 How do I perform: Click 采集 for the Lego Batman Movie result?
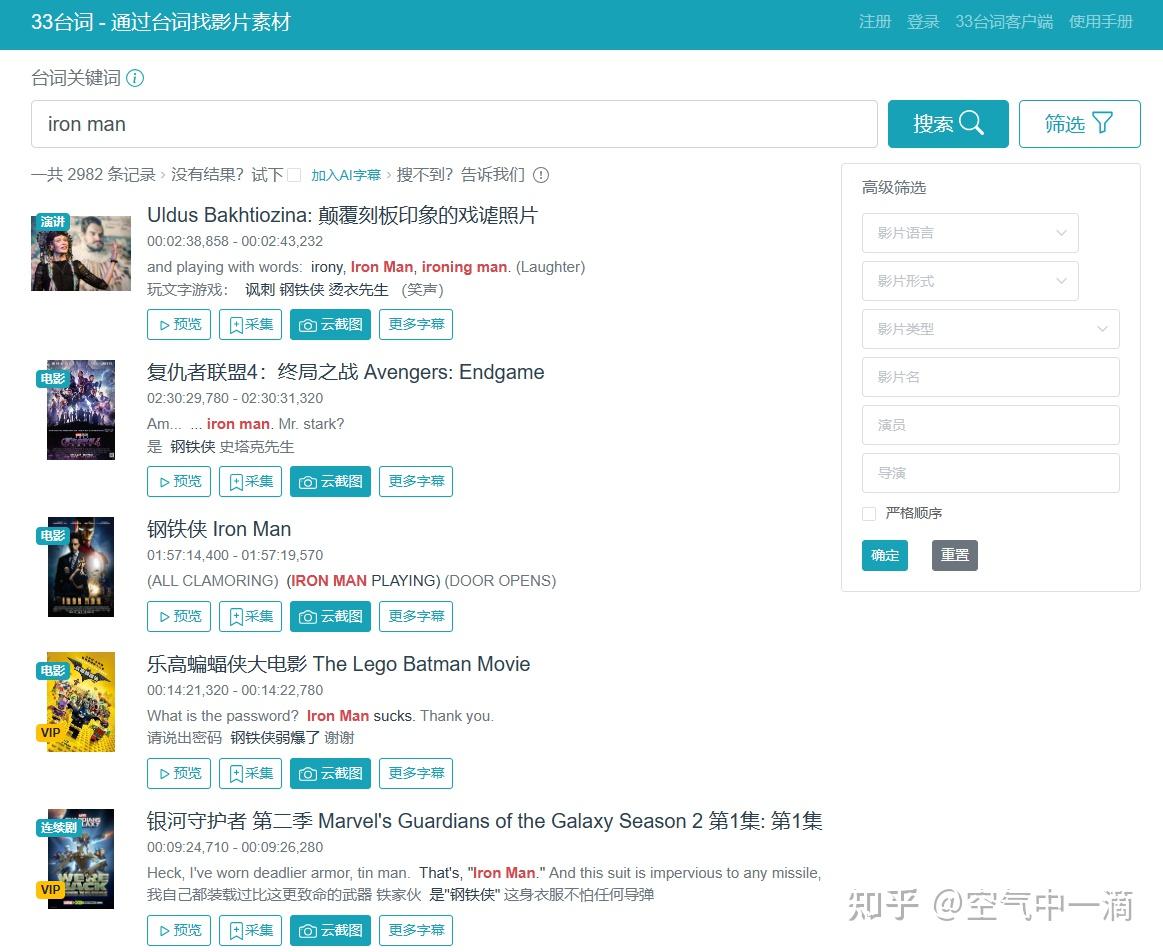click(x=251, y=774)
